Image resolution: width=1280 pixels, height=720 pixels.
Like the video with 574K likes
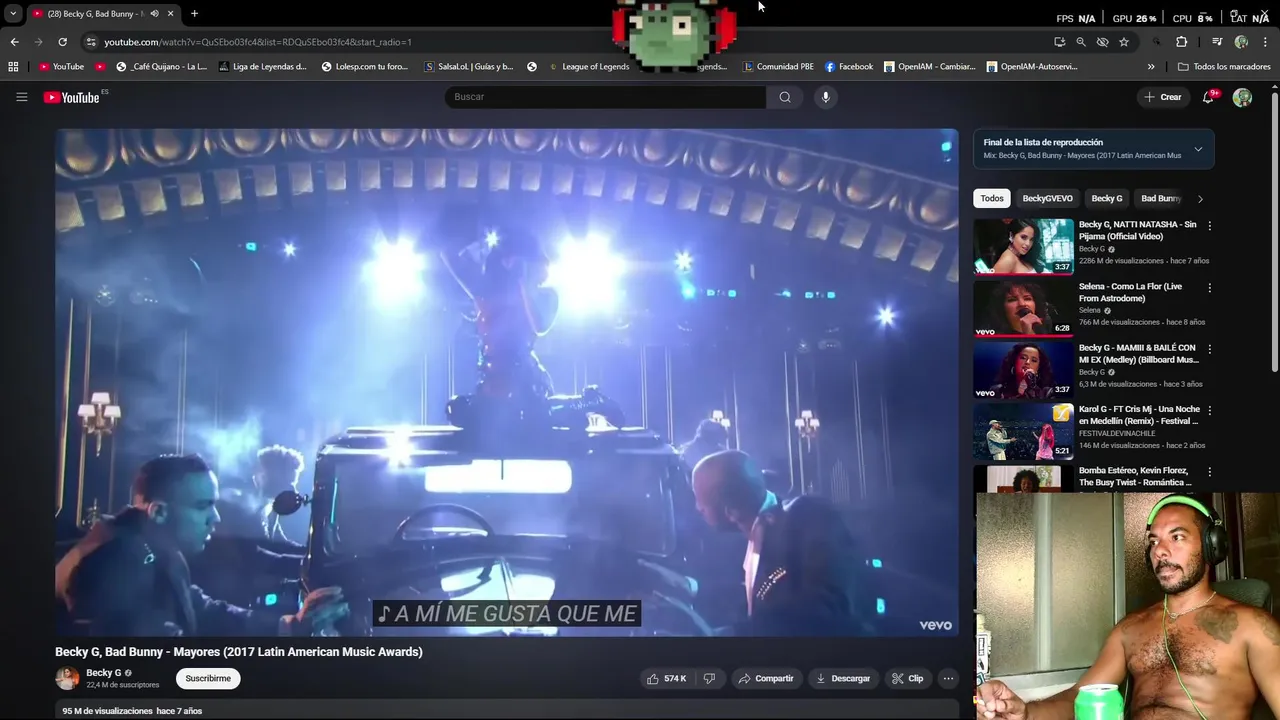[x=666, y=678]
